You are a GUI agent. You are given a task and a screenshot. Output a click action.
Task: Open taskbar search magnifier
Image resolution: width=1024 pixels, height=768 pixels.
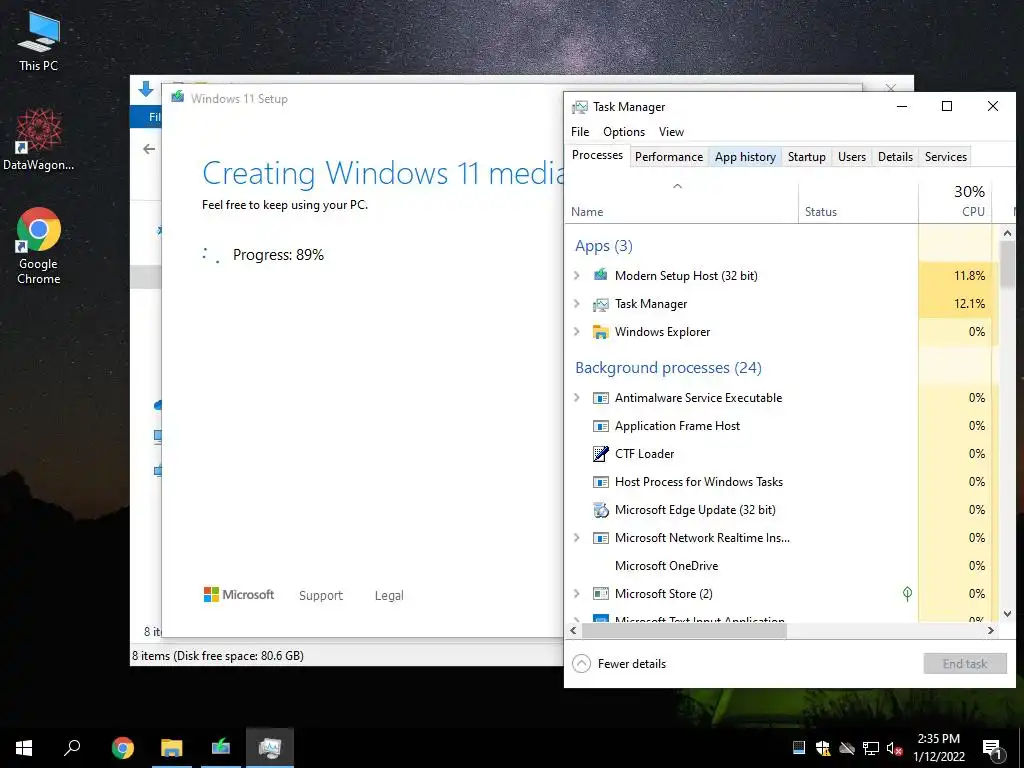coord(72,748)
